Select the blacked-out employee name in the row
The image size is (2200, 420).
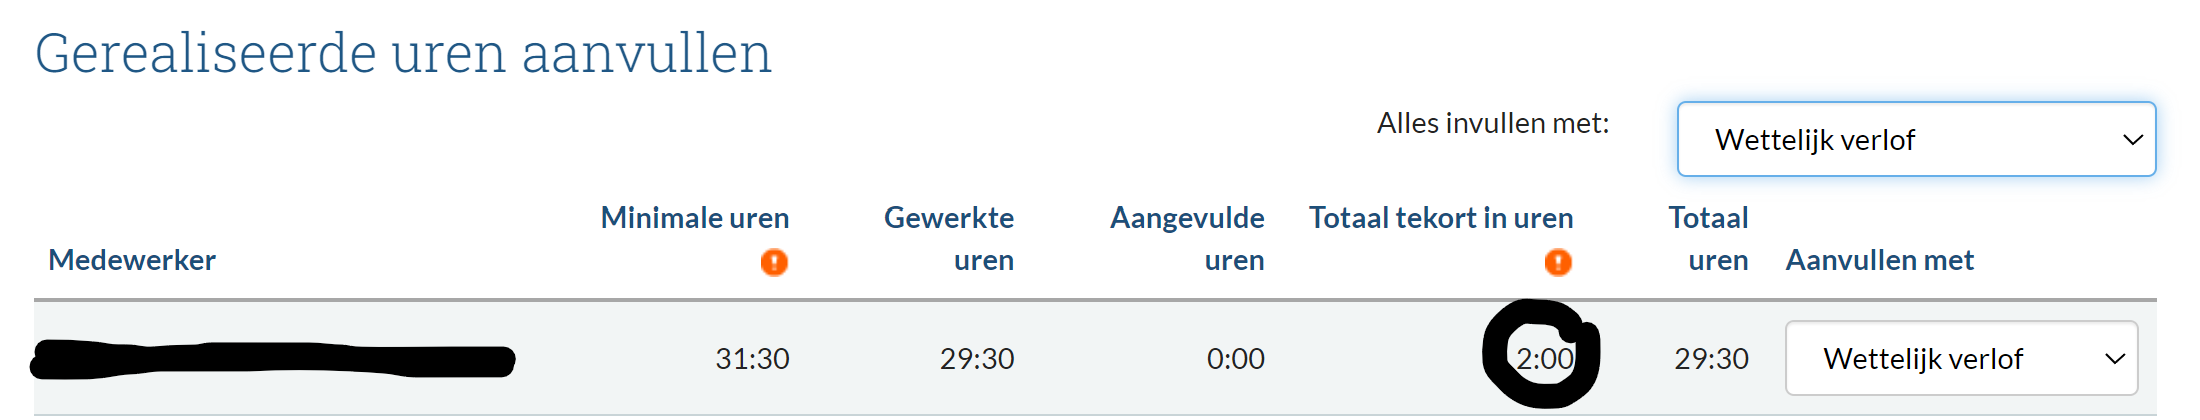[272, 360]
